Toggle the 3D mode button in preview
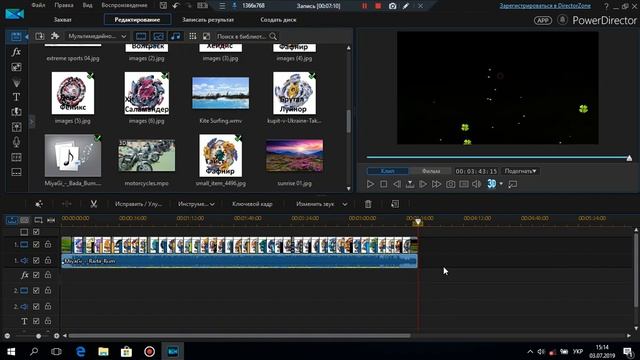Image resolution: width=640 pixels, height=360 pixels. 491,184
